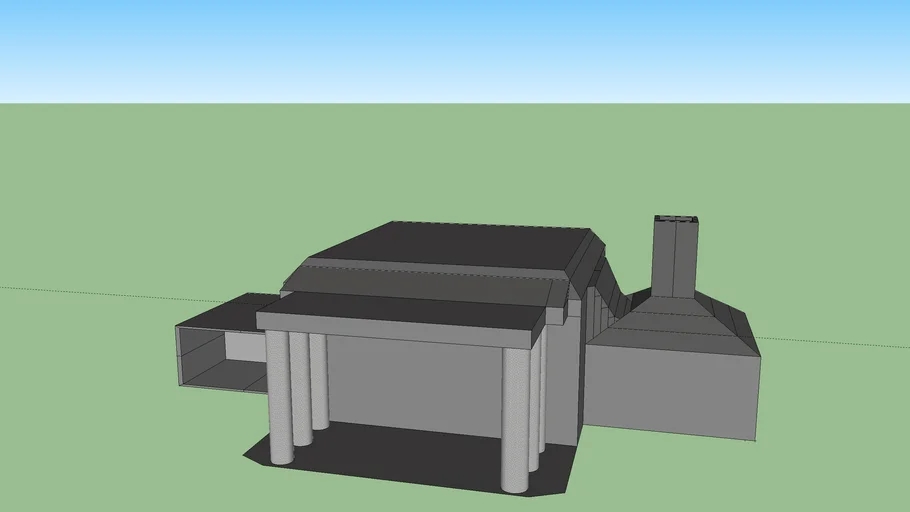Click the sloped roof band above the porch
The height and width of the screenshot is (512, 910).
[420, 283]
